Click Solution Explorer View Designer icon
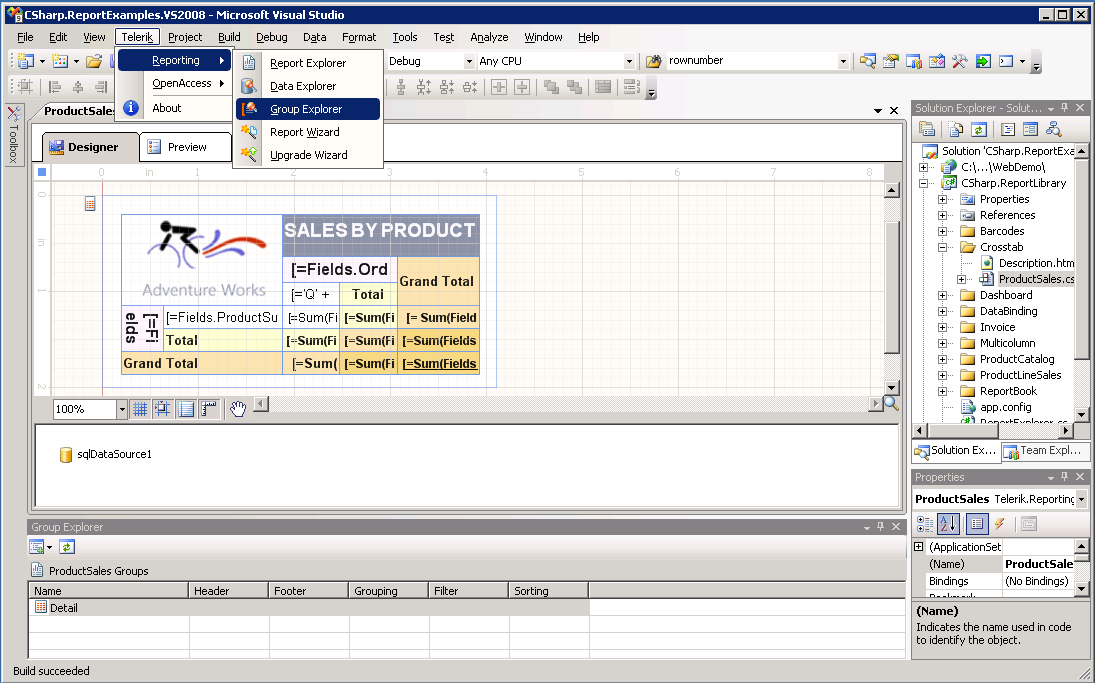Screen dimensions: 1095x683 point(1031,129)
